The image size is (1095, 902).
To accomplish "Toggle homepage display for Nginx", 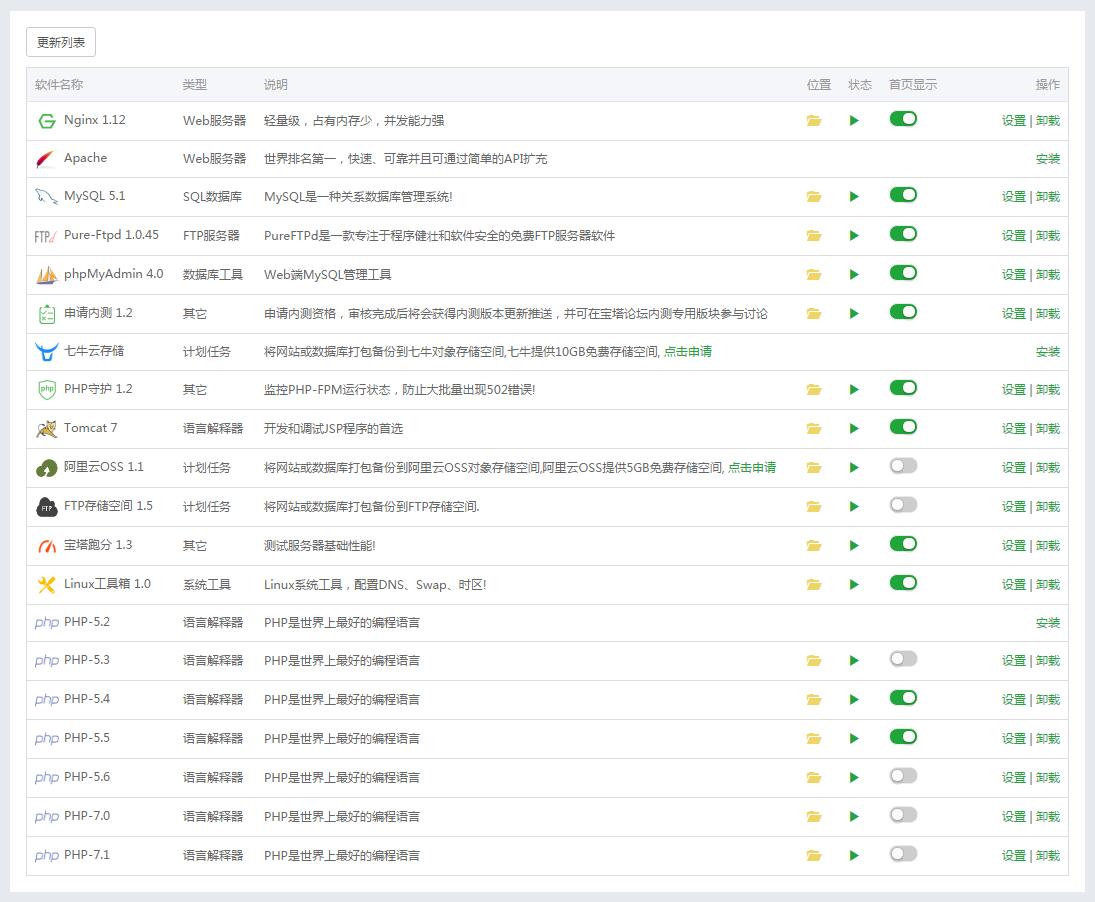I will tap(902, 118).
